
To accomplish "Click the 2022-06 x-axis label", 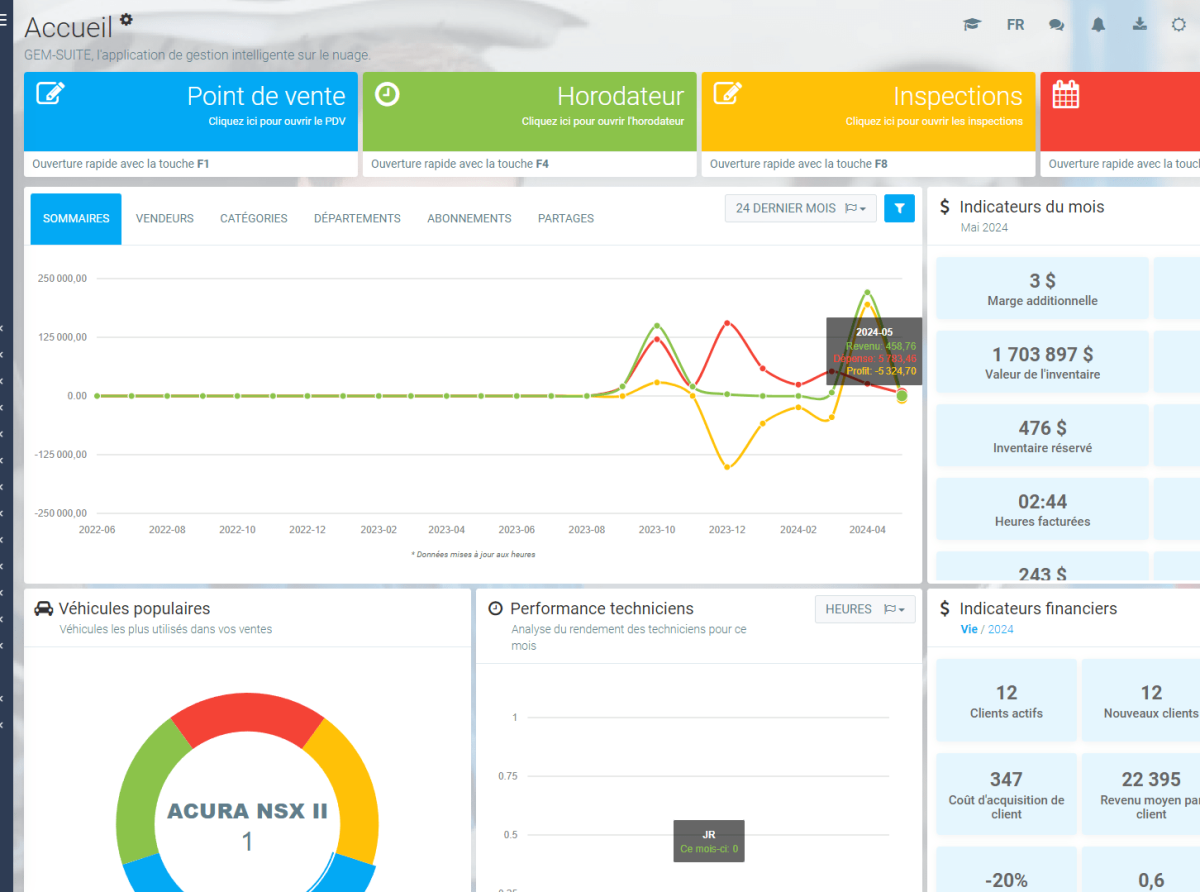I will [97, 530].
